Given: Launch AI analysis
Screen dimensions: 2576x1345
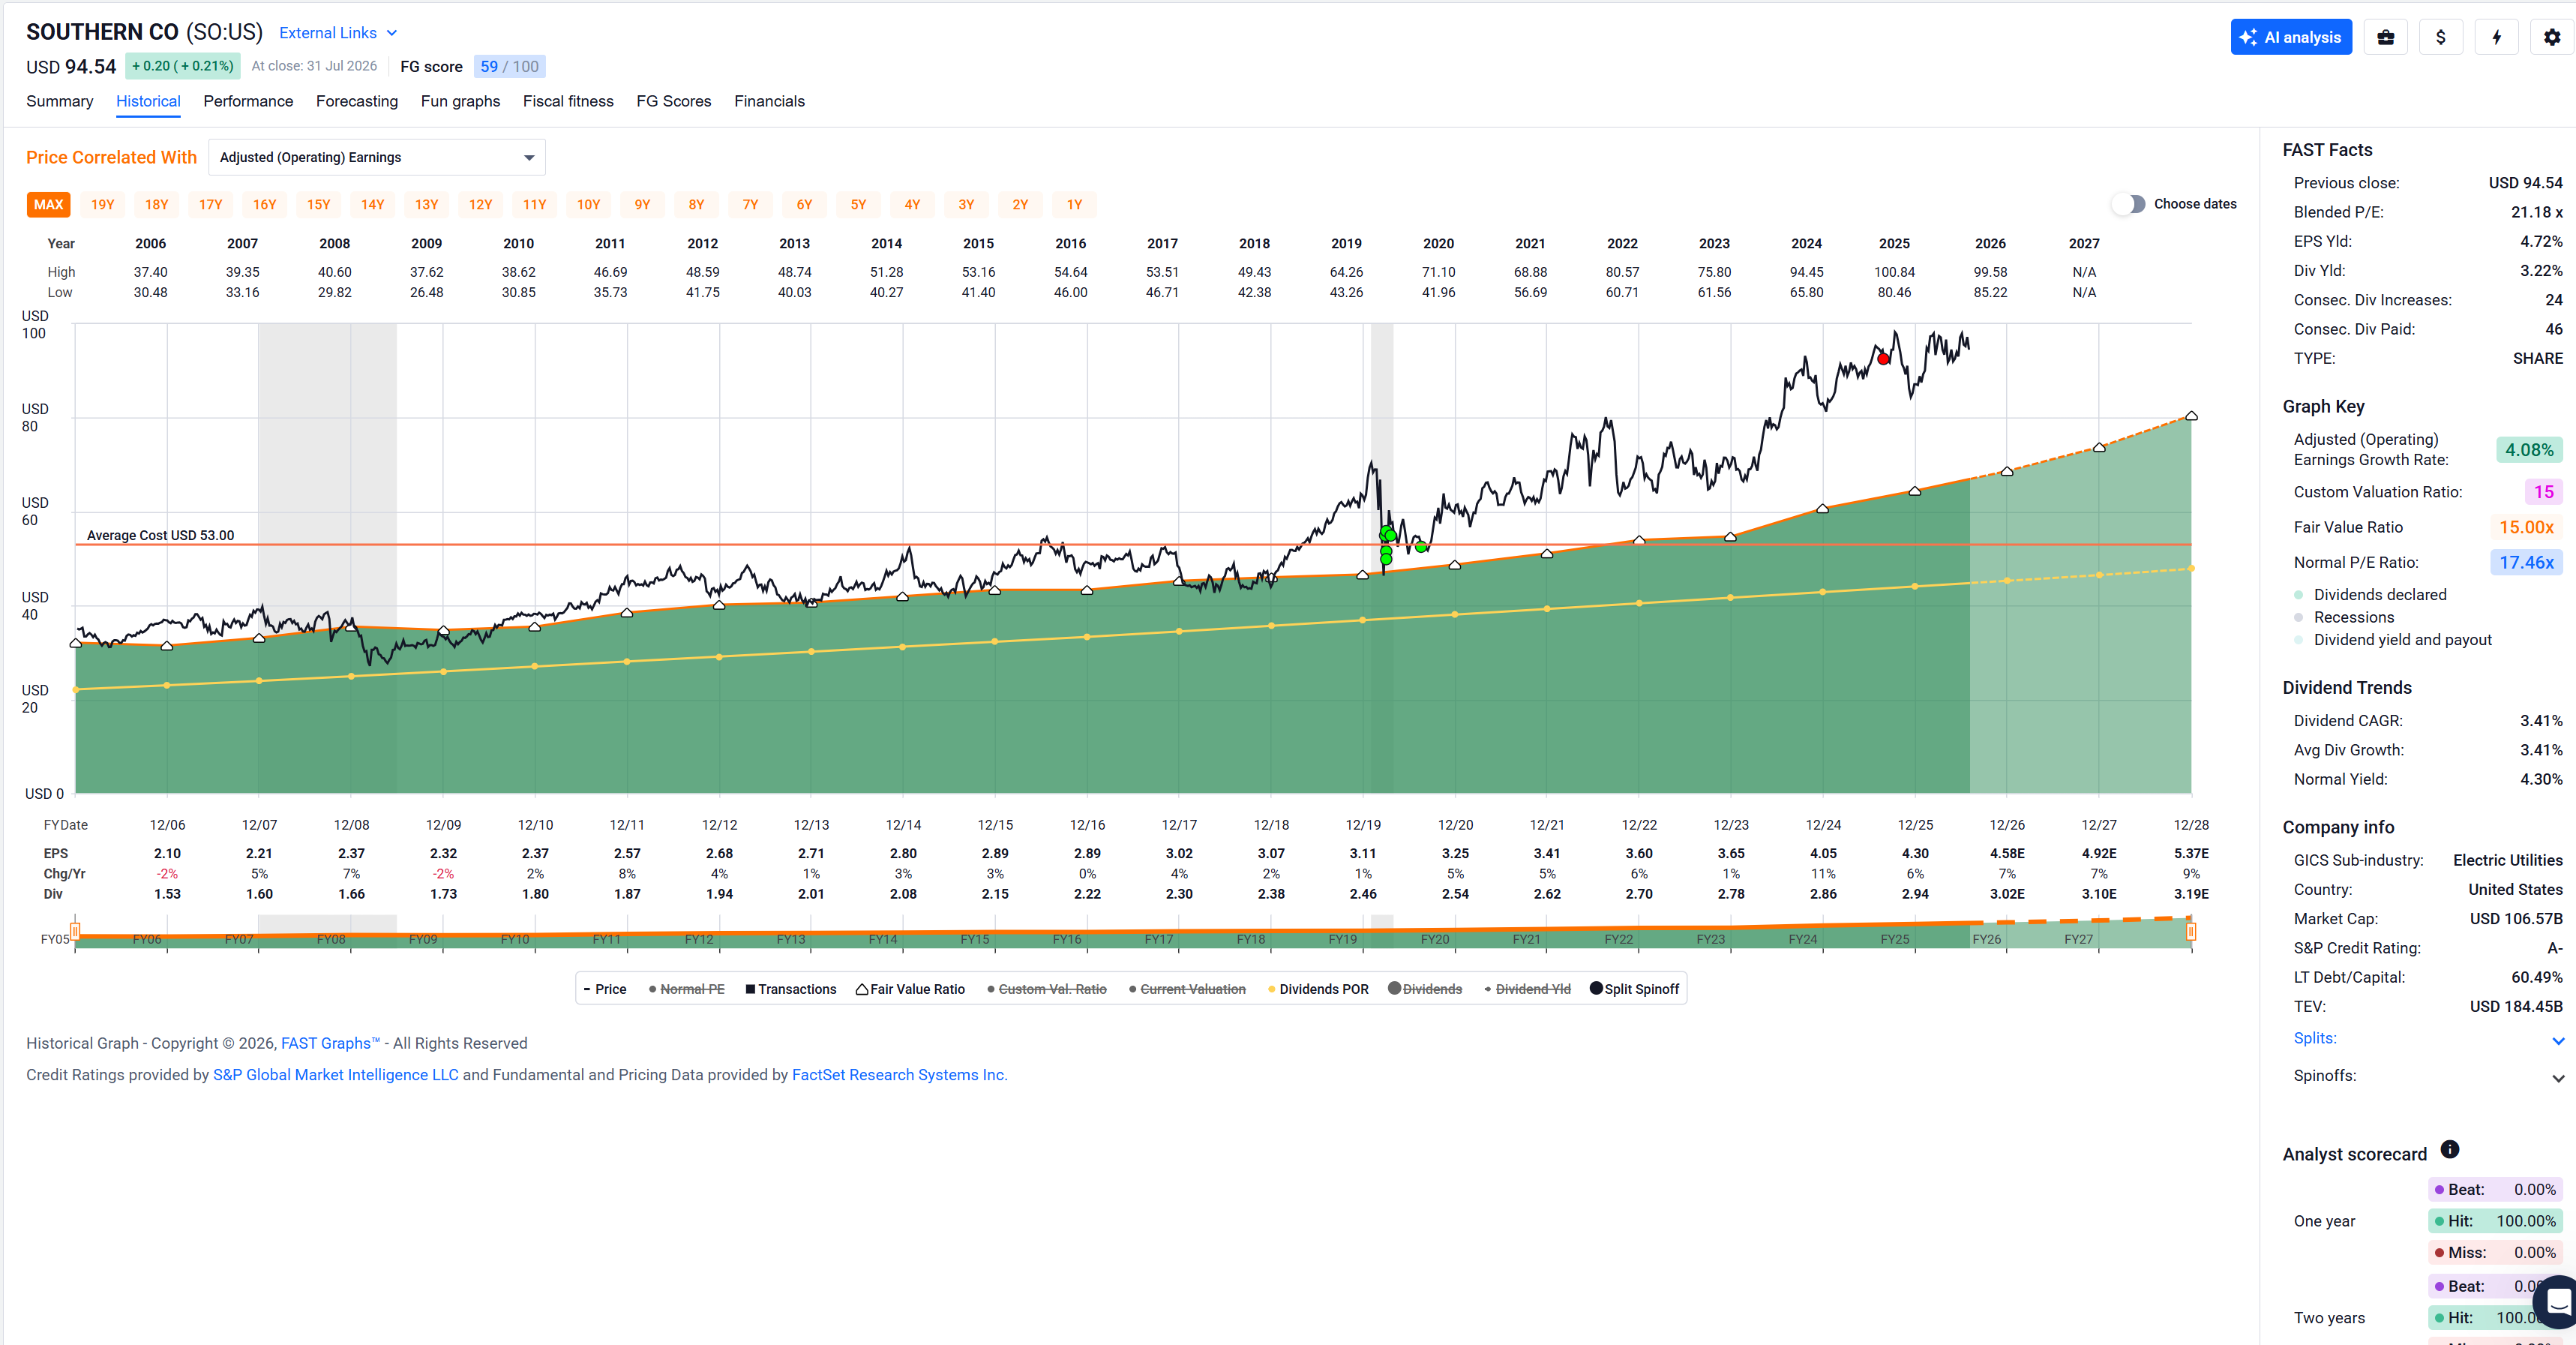Looking at the screenshot, I should (2291, 37).
